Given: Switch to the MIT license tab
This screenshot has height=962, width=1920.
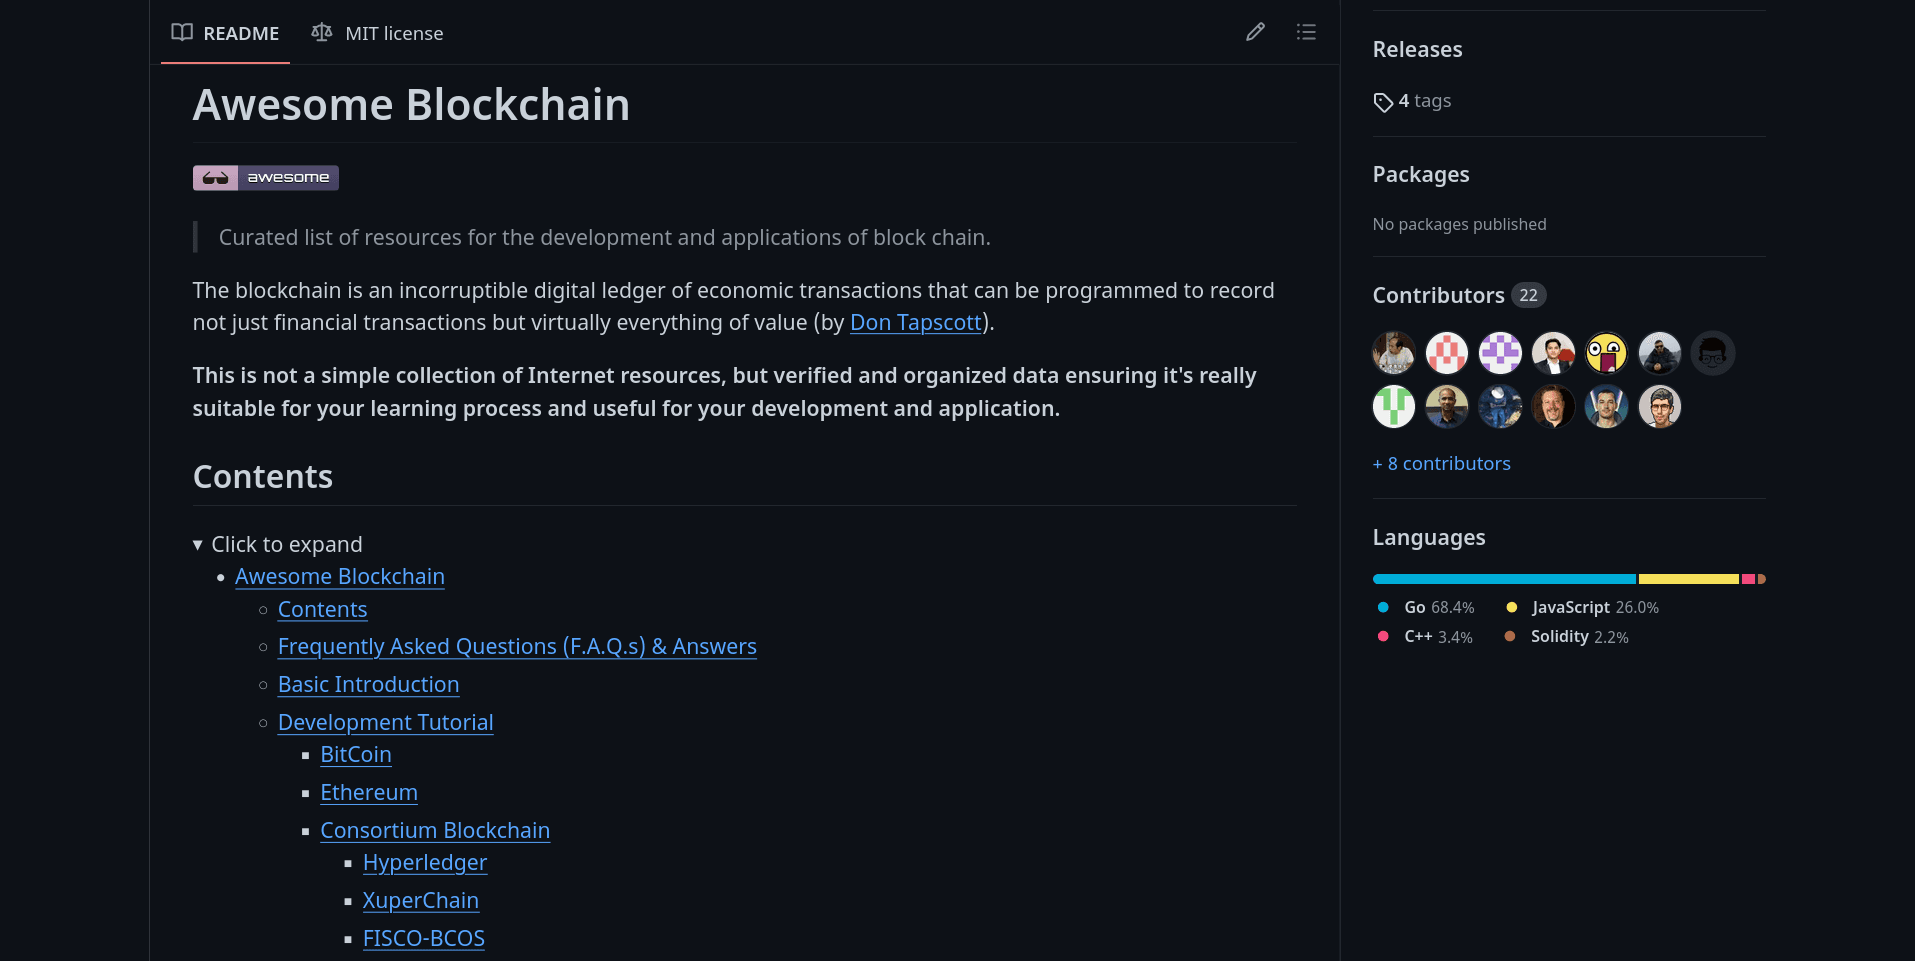Looking at the screenshot, I should point(378,33).
